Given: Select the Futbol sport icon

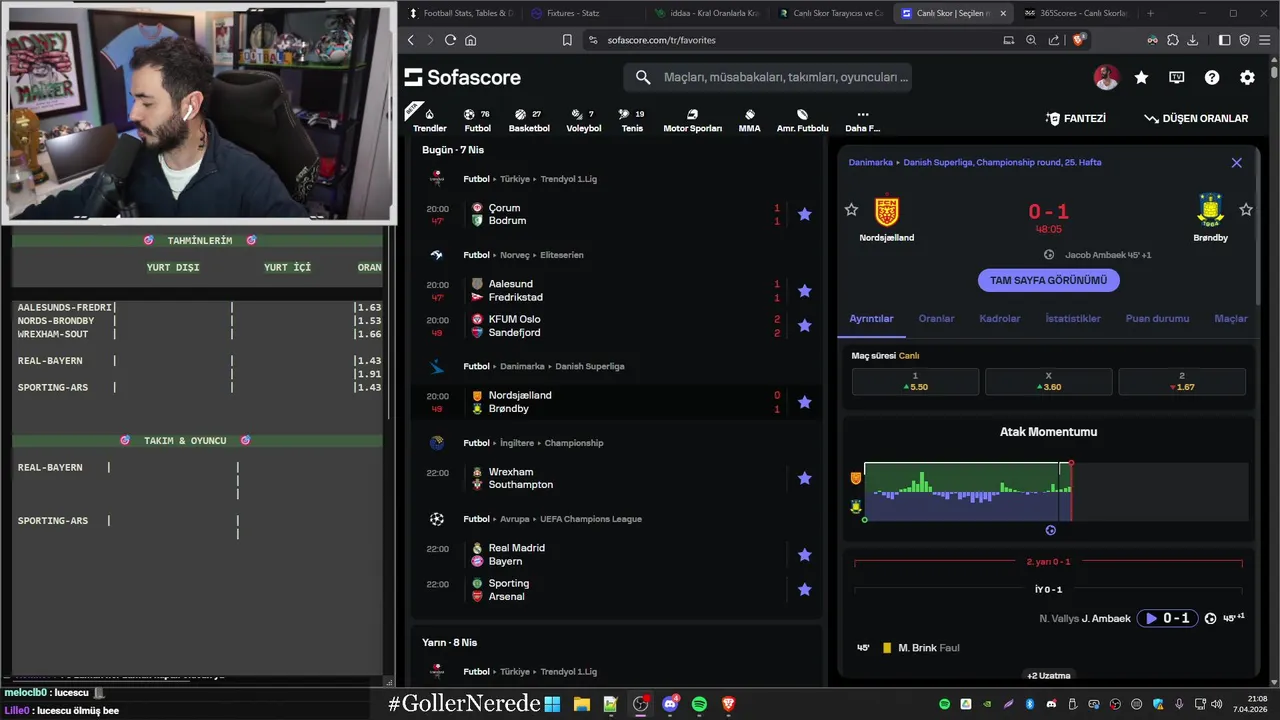Looking at the screenshot, I should pyautogui.click(x=477, y=119).
